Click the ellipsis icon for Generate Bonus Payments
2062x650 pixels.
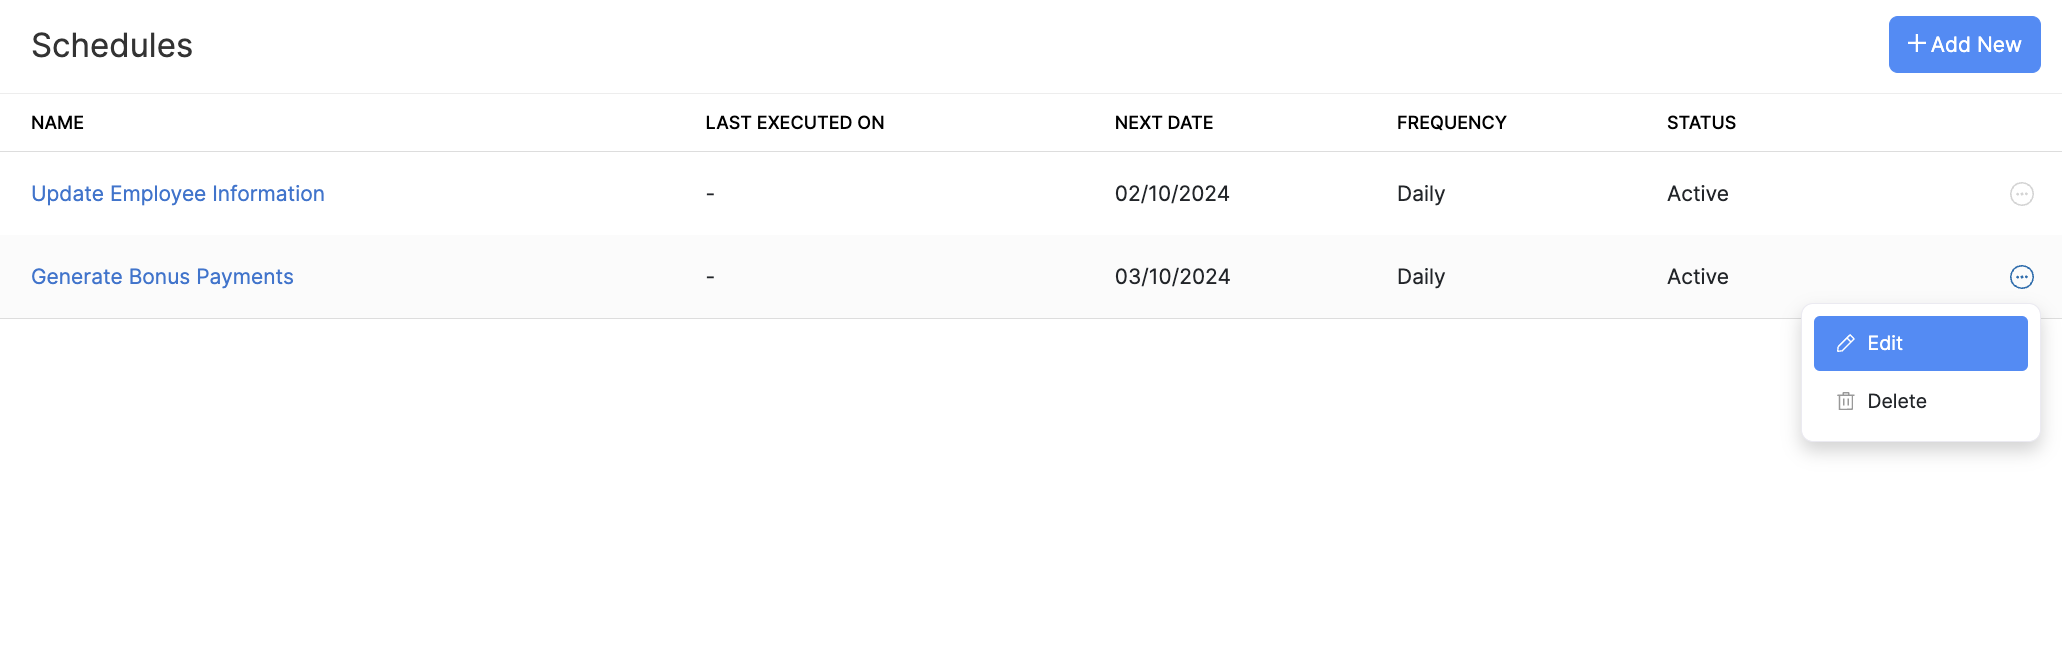[x=2021, y=277]
